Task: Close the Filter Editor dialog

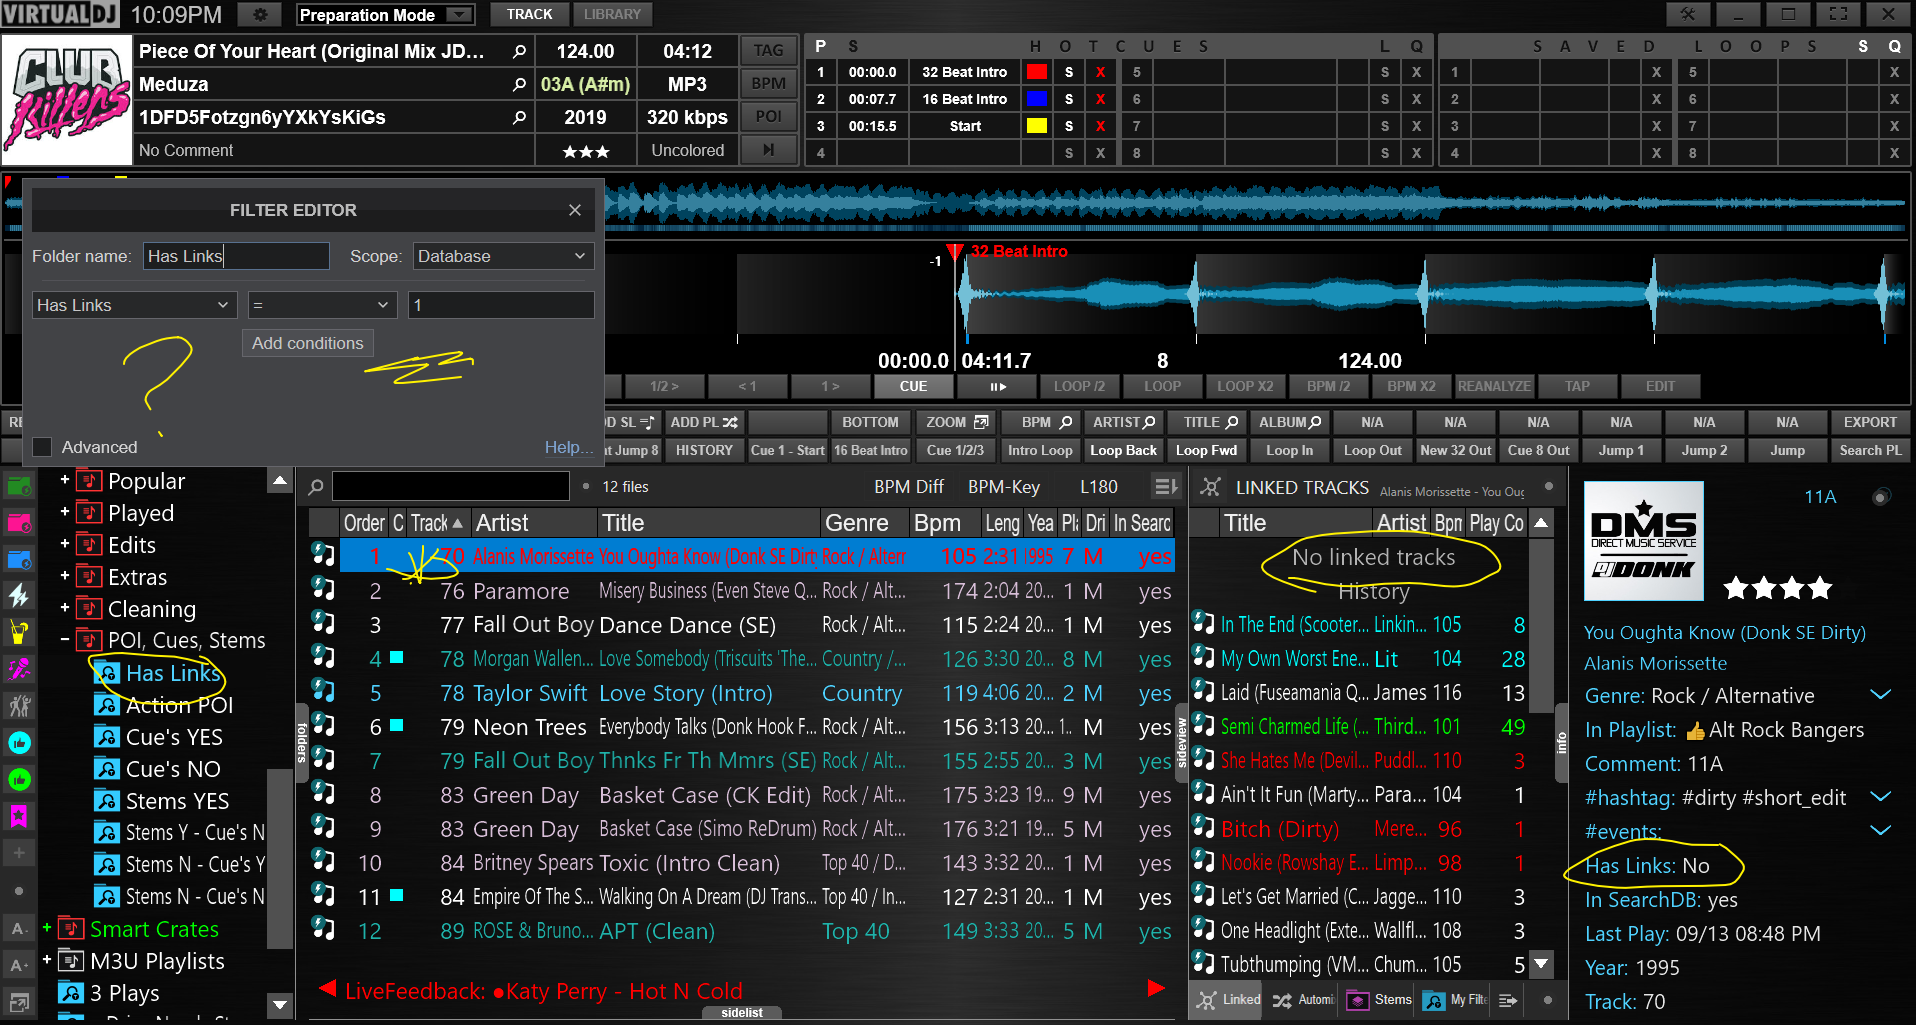Action: click(575, 210)
